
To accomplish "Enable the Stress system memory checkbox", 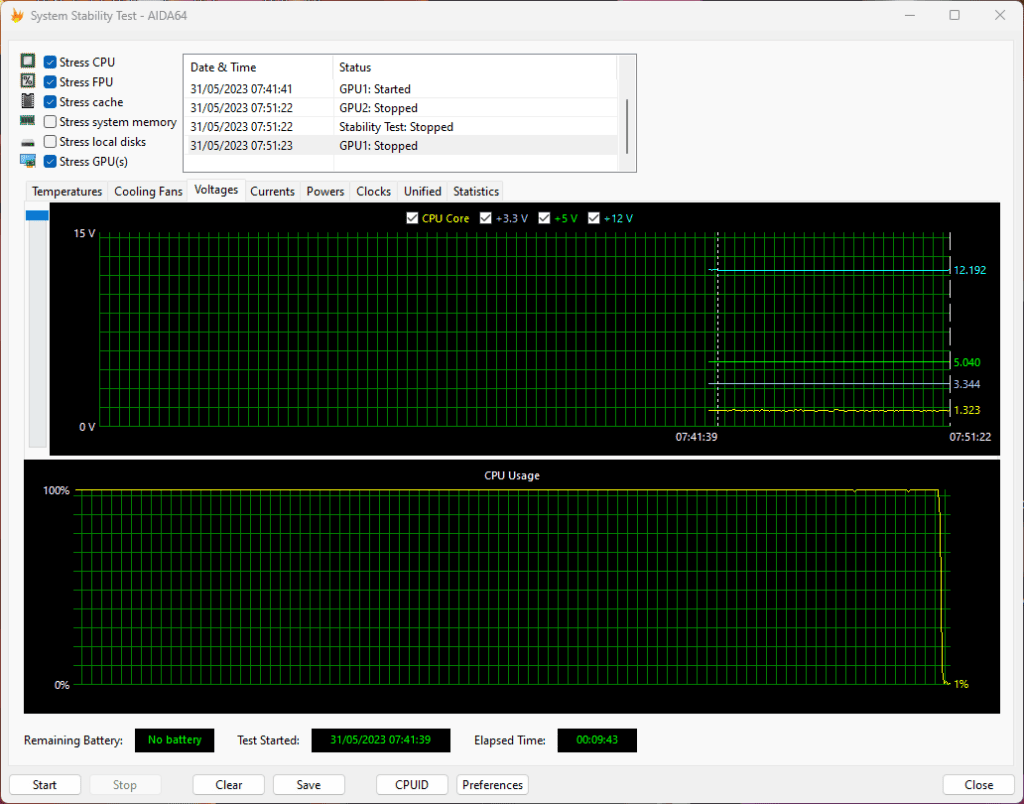I will click(x=50, y=121).
